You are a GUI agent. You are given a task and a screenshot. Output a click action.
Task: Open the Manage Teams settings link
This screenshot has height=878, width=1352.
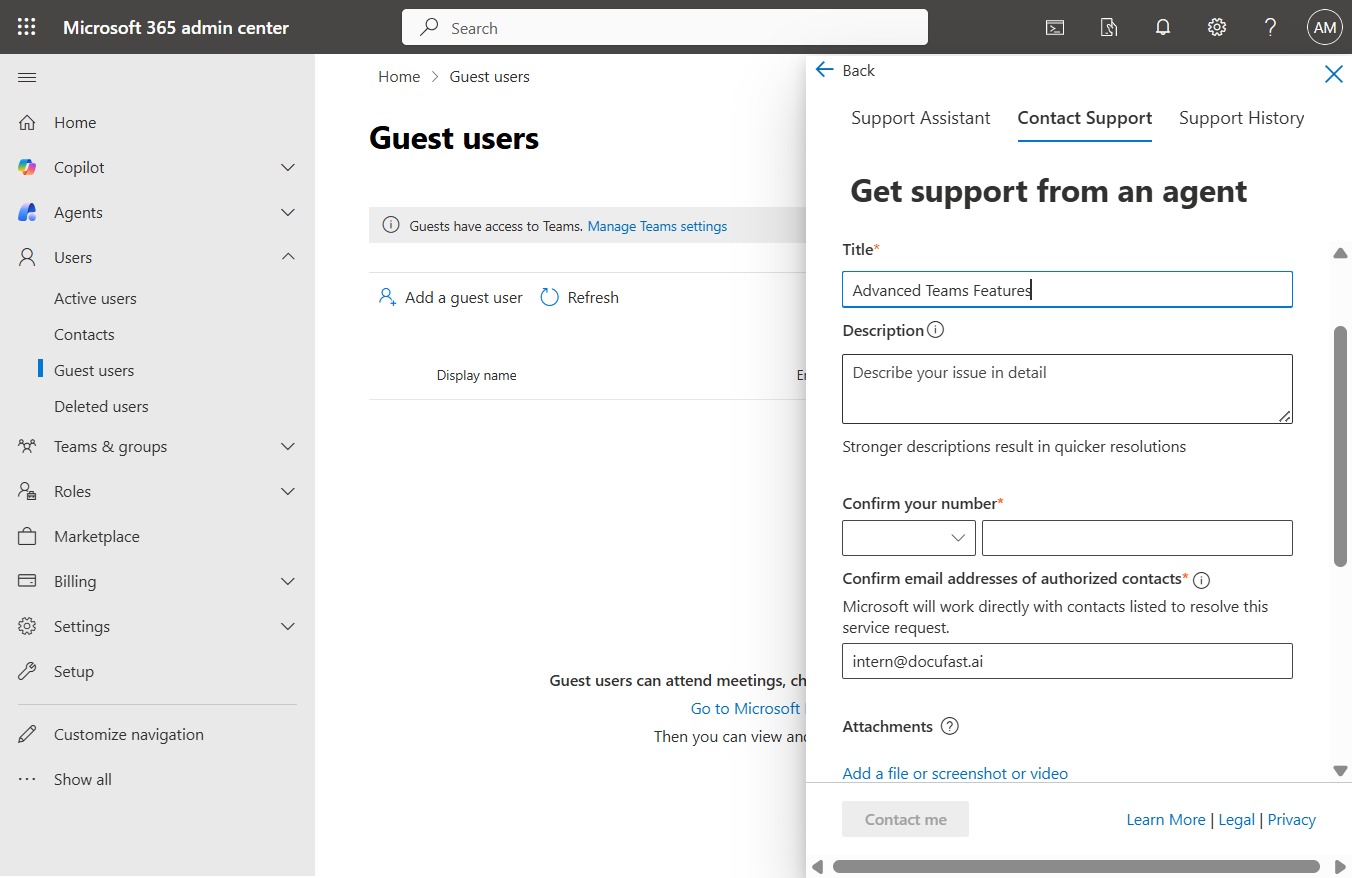point(657,226)
